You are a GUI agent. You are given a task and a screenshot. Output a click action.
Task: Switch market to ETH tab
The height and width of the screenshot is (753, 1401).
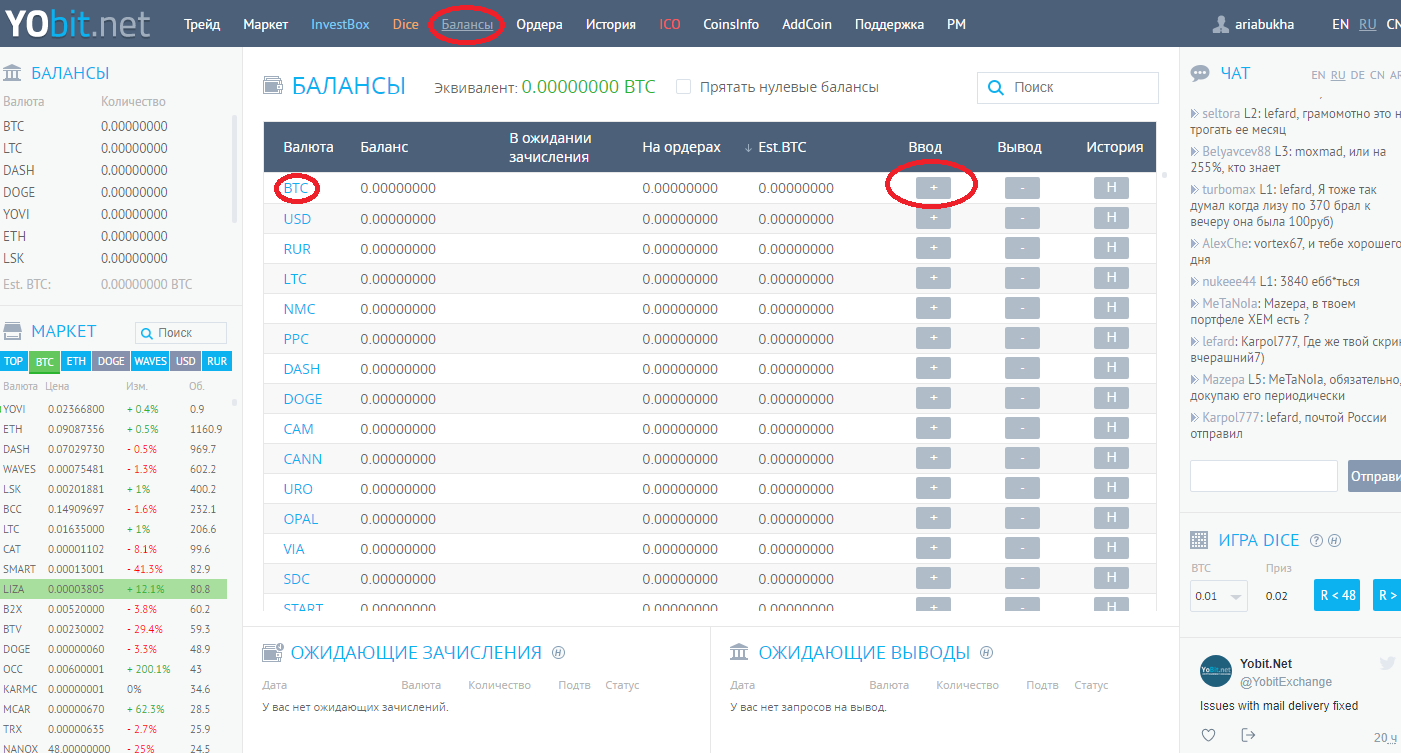click(x=76, y=361)
